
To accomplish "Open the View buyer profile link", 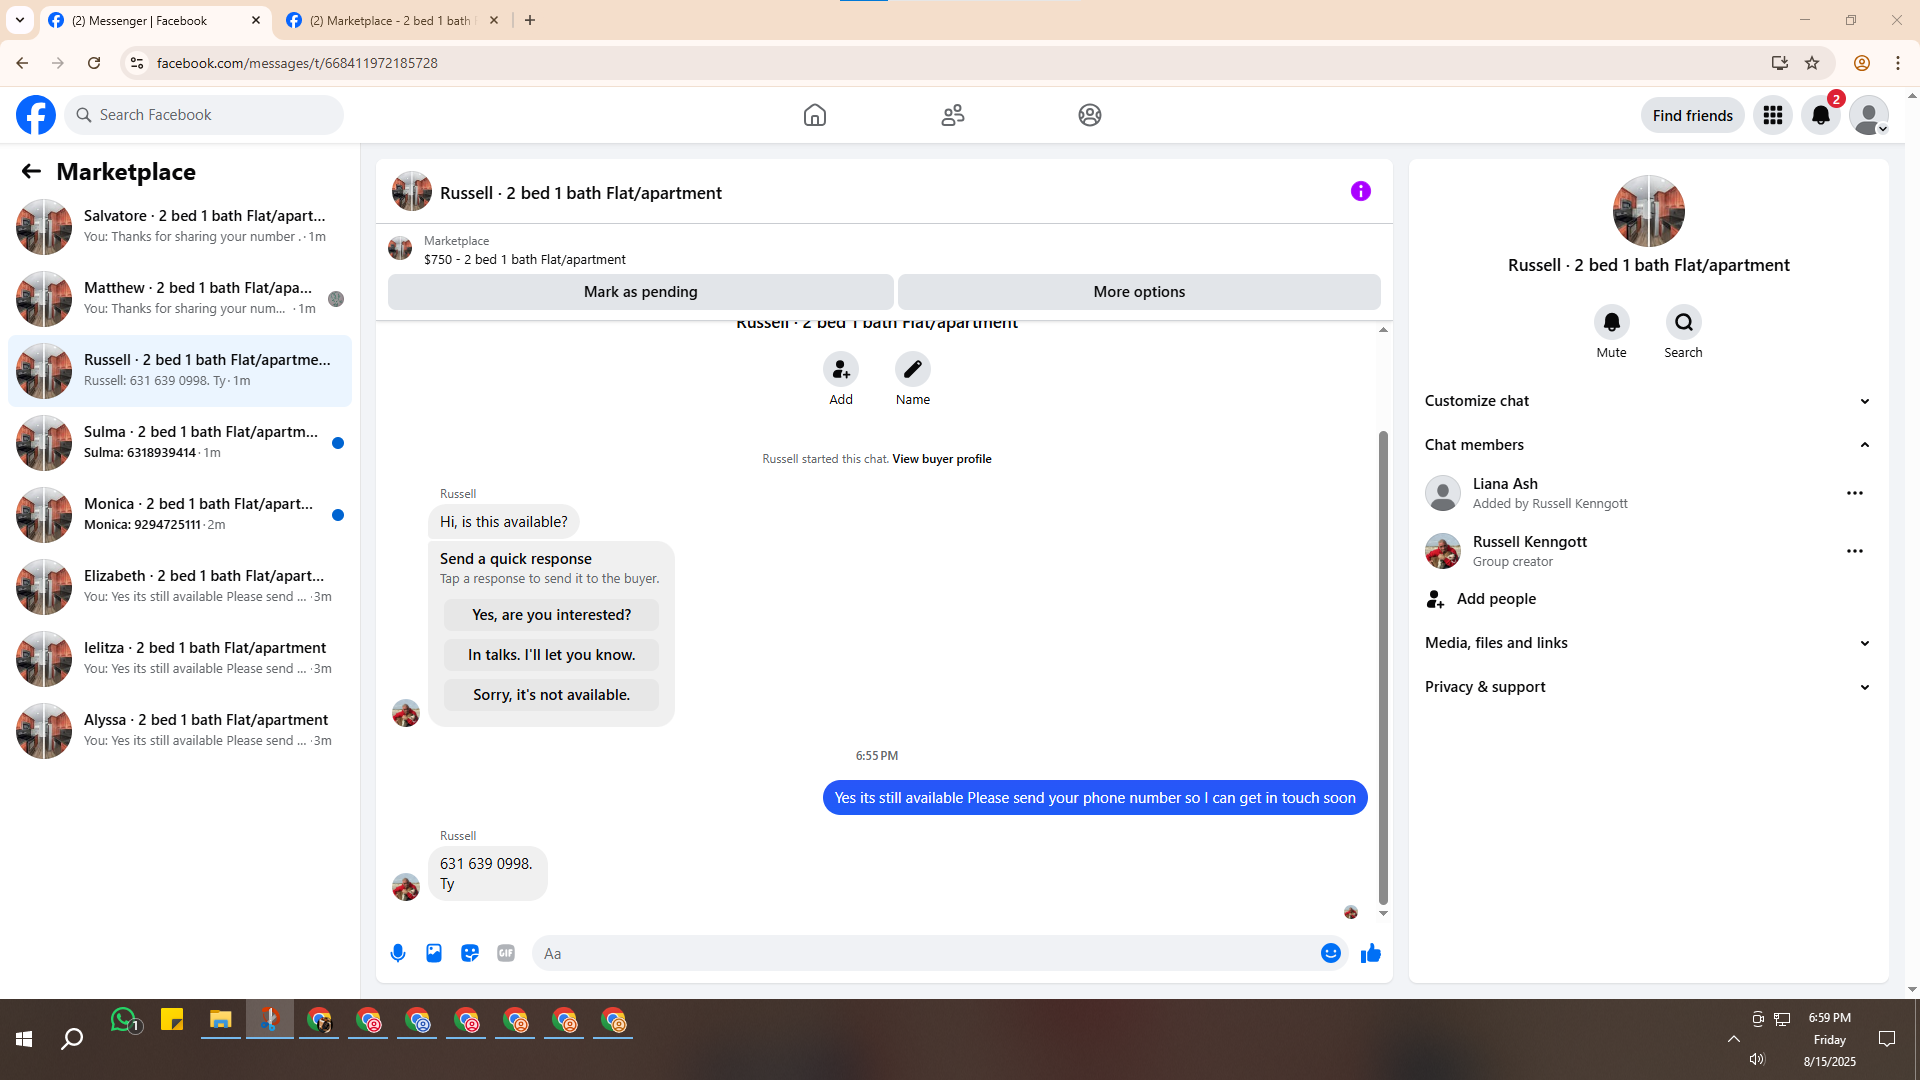I will (941, 459).
